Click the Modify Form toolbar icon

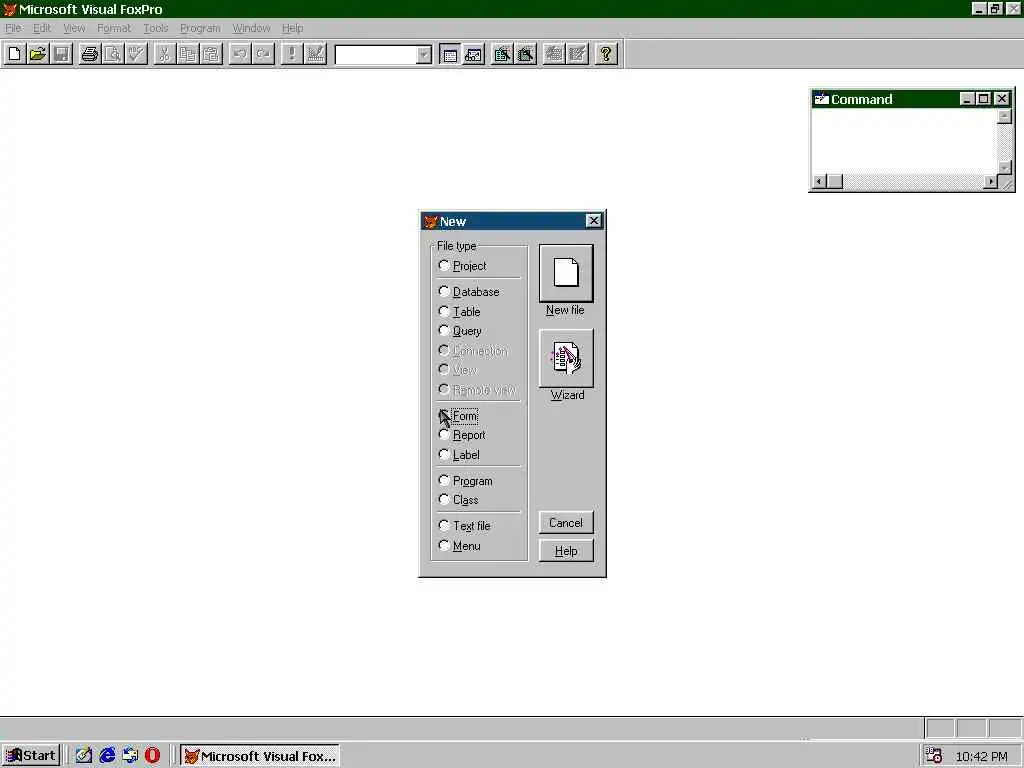click(315, 54)
